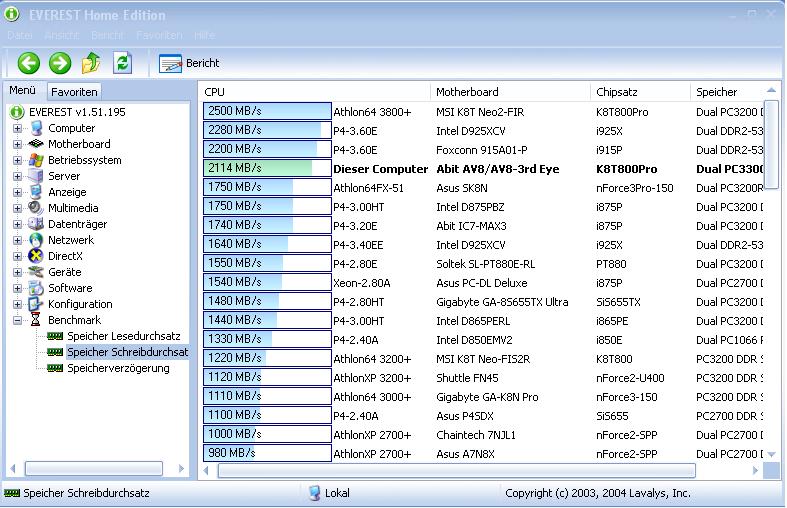This screenshot has width=787, height=508.
Task: Select the Multimedia speaker icon
Action: [x=36, y=208]
